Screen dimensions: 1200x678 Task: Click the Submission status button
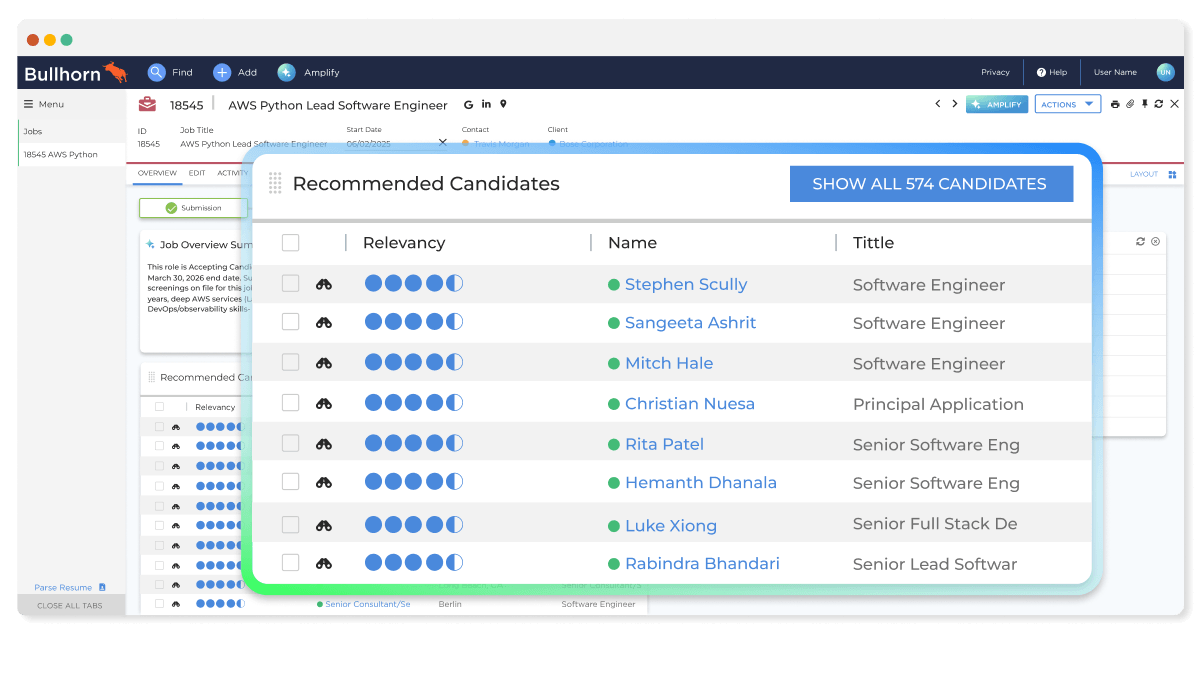point(193,208)
